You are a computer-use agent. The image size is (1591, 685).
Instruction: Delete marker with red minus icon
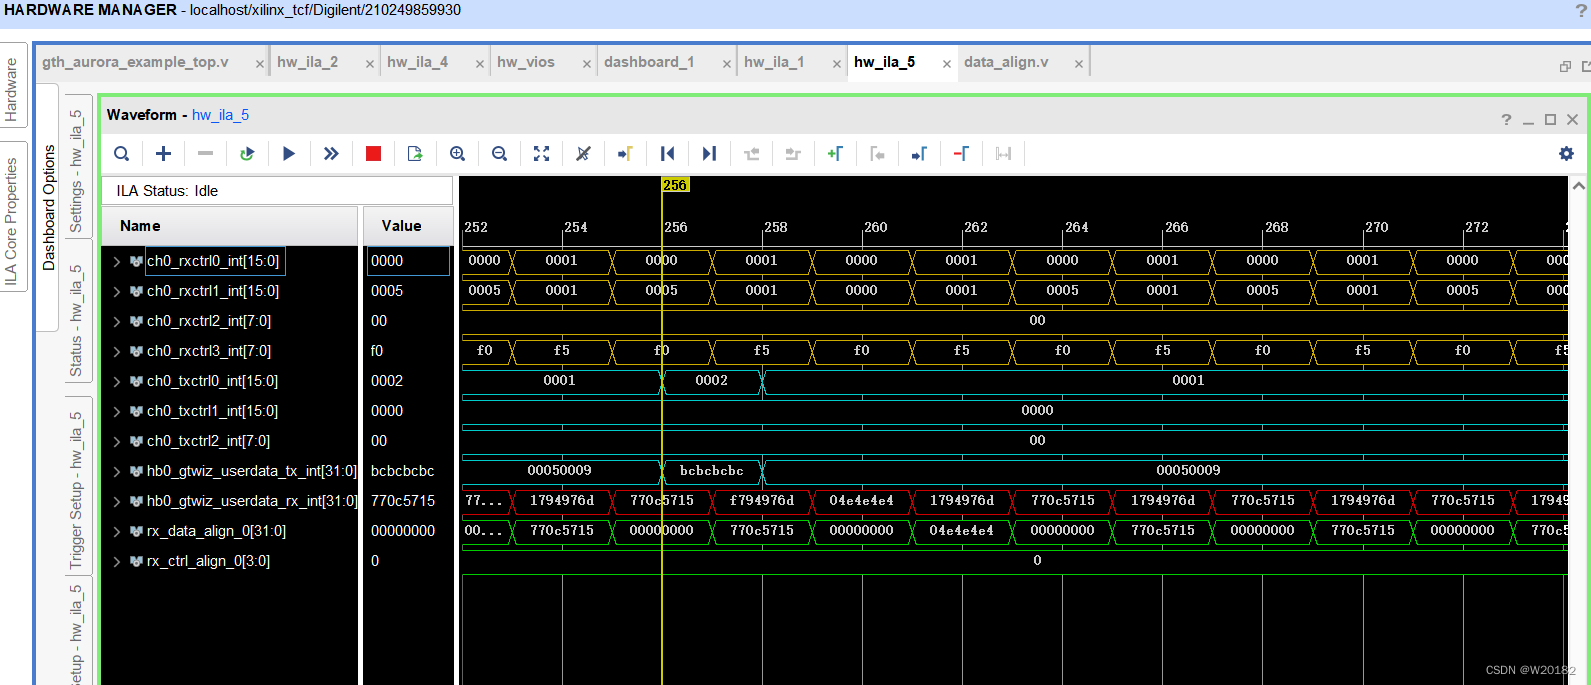point(961,154)
